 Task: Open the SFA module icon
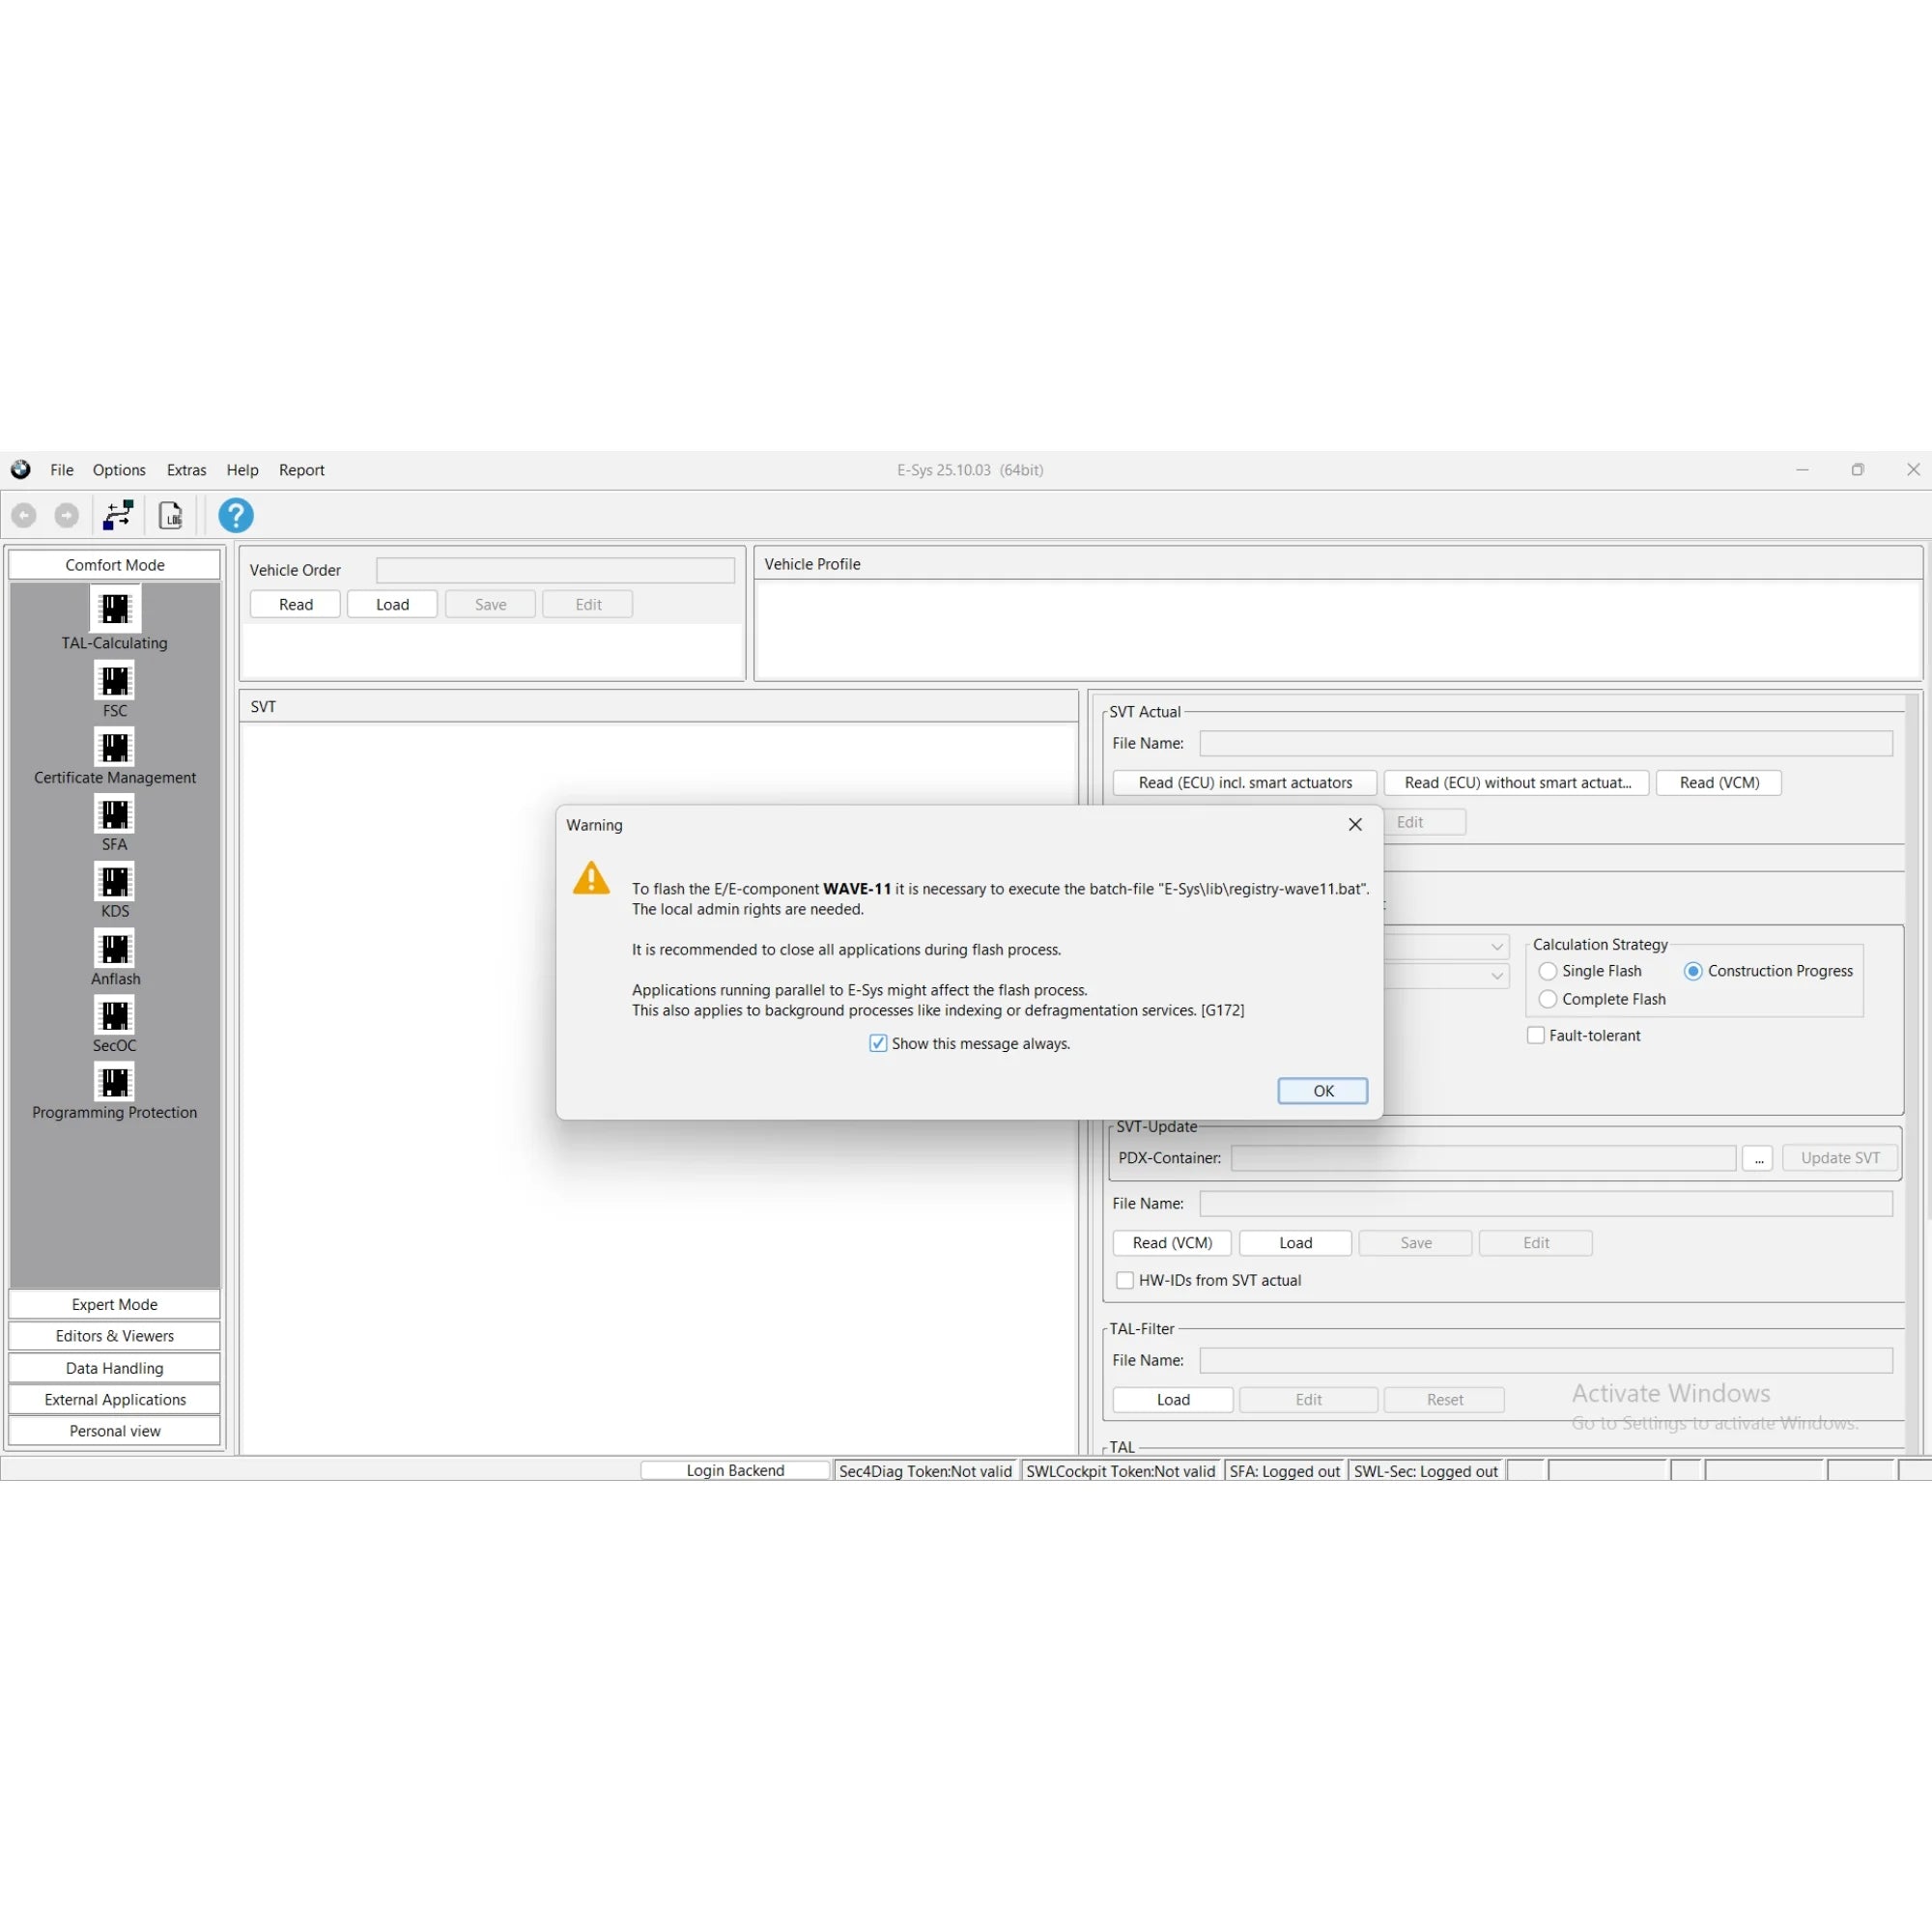pos(115,814)
